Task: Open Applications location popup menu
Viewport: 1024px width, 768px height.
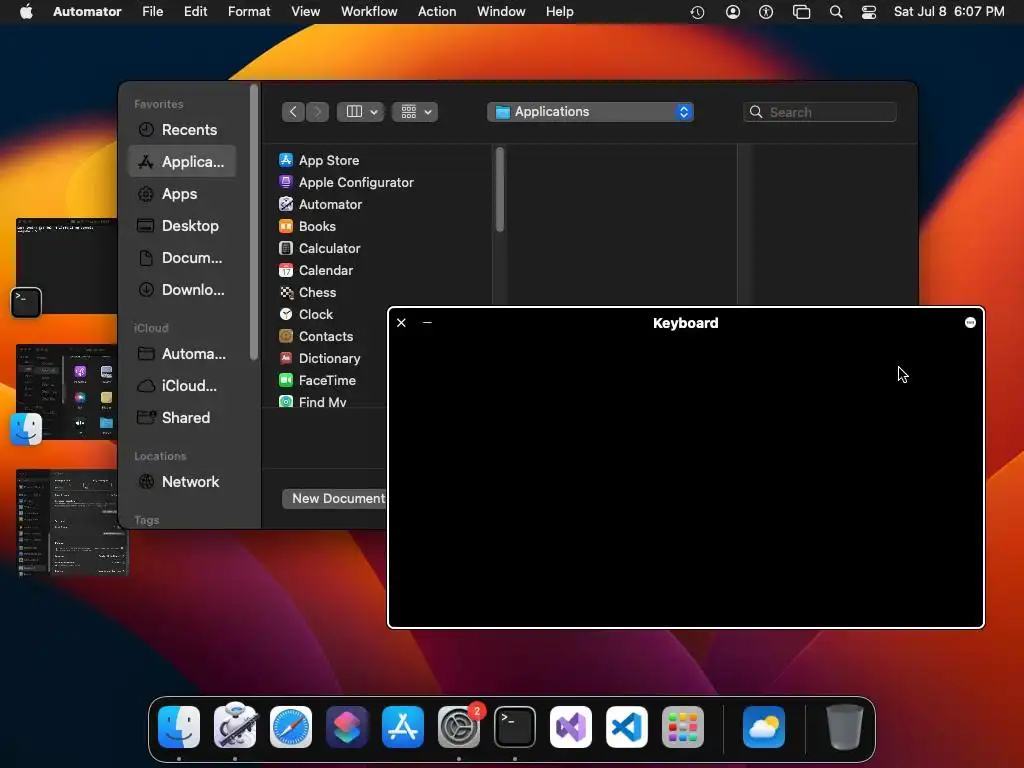Action: (590, 112)
